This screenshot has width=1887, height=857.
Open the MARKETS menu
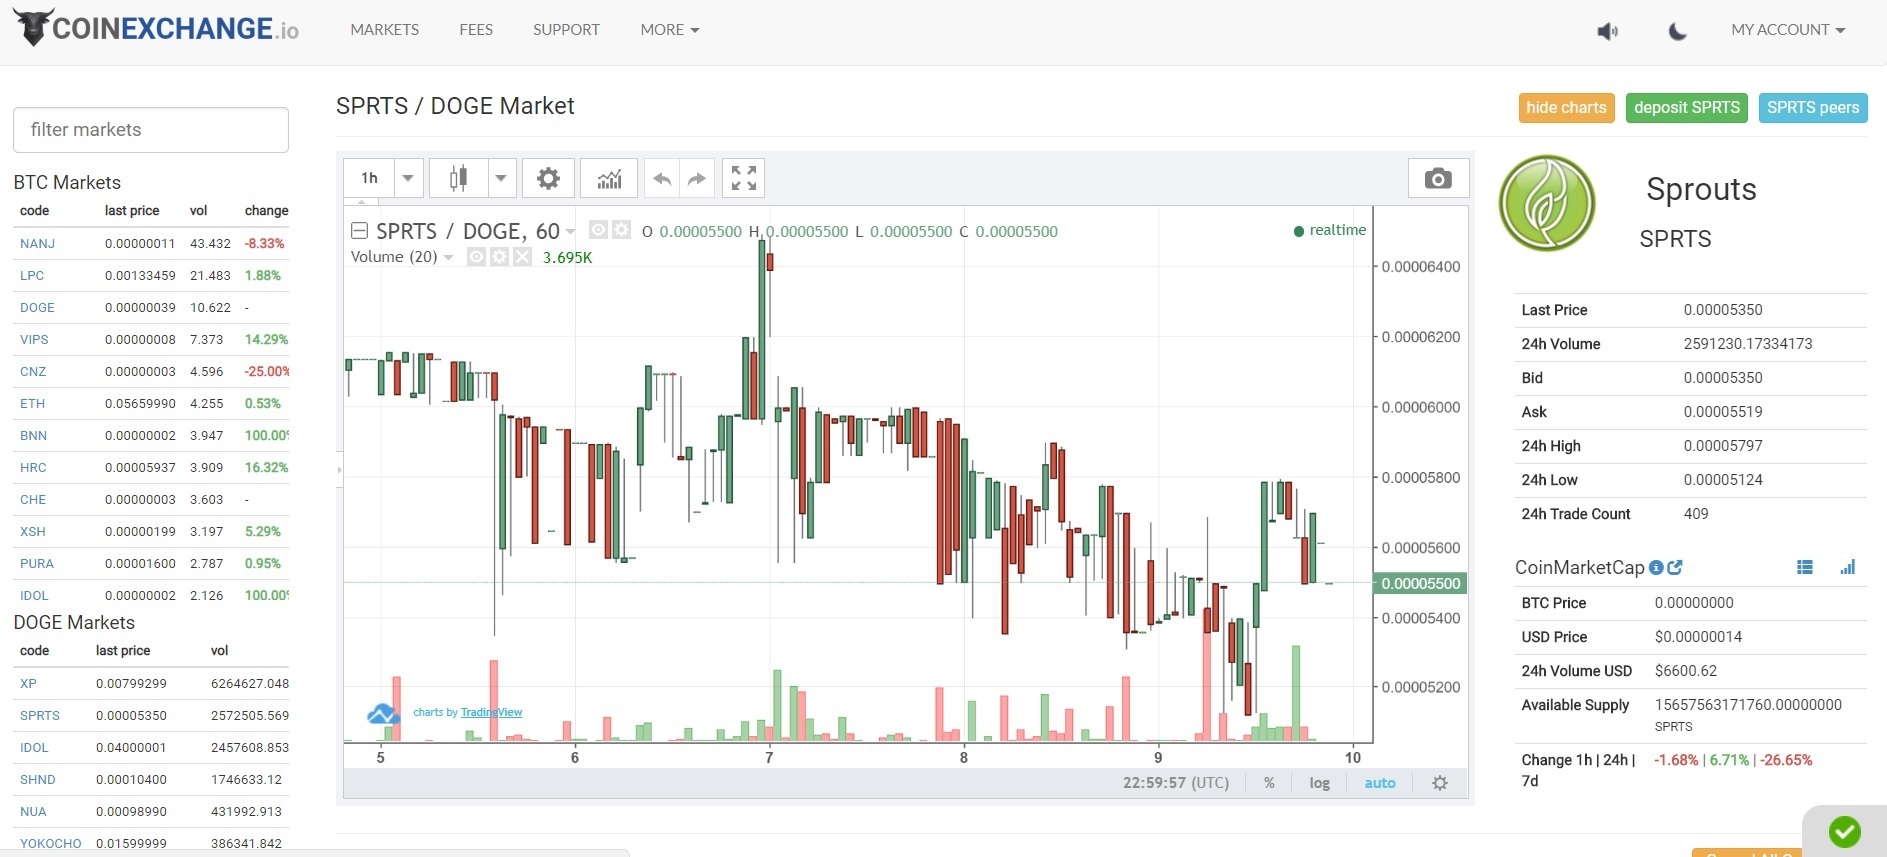click(384, 30)
